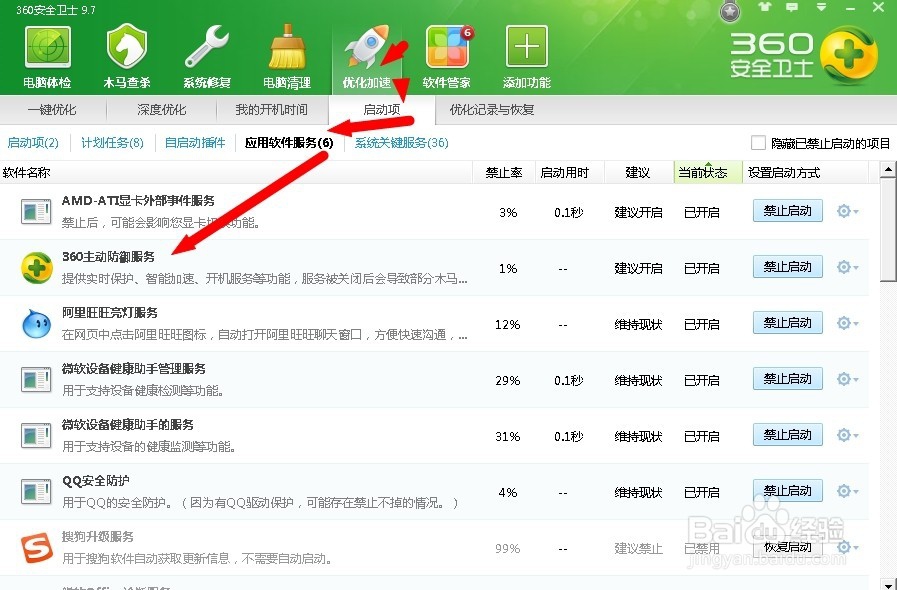Click 建议禁止 suggestion for 搜狗

coord(638,548)
